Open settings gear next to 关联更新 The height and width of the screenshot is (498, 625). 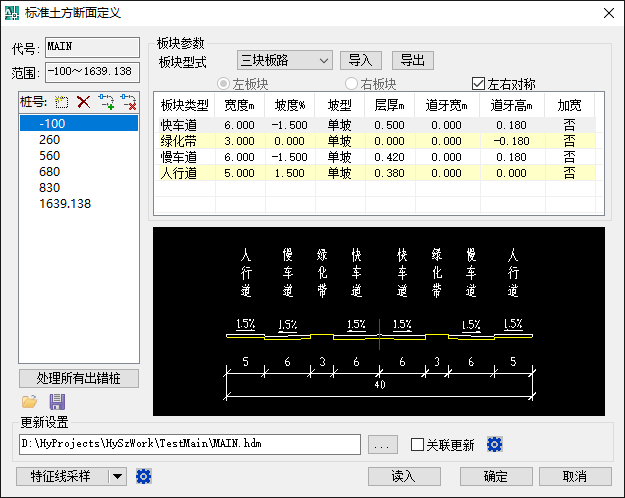pos(495,444)
